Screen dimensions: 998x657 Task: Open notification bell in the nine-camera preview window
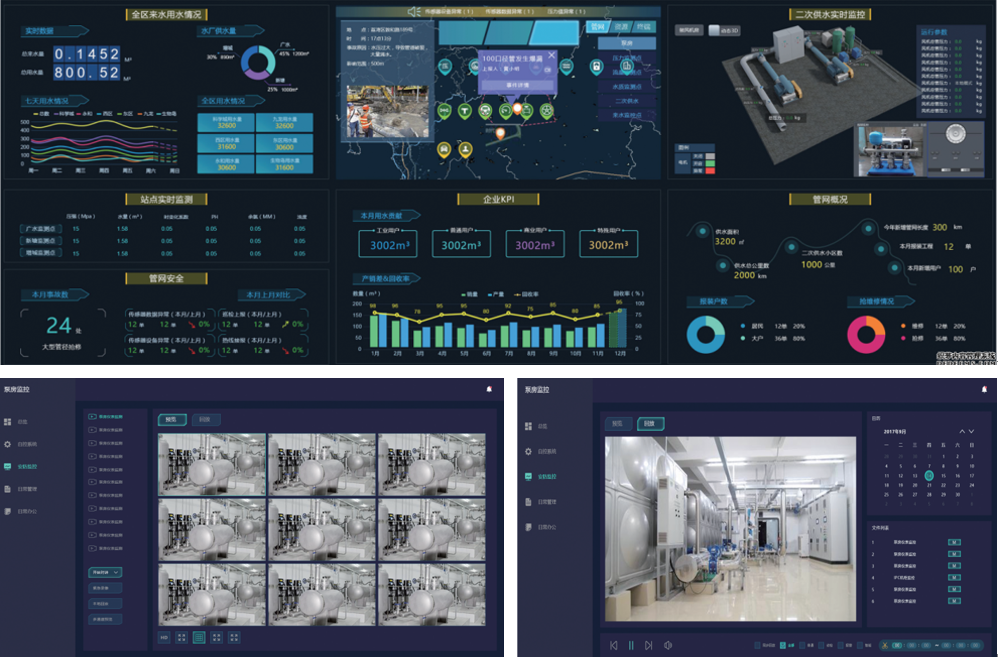(489, 389)
